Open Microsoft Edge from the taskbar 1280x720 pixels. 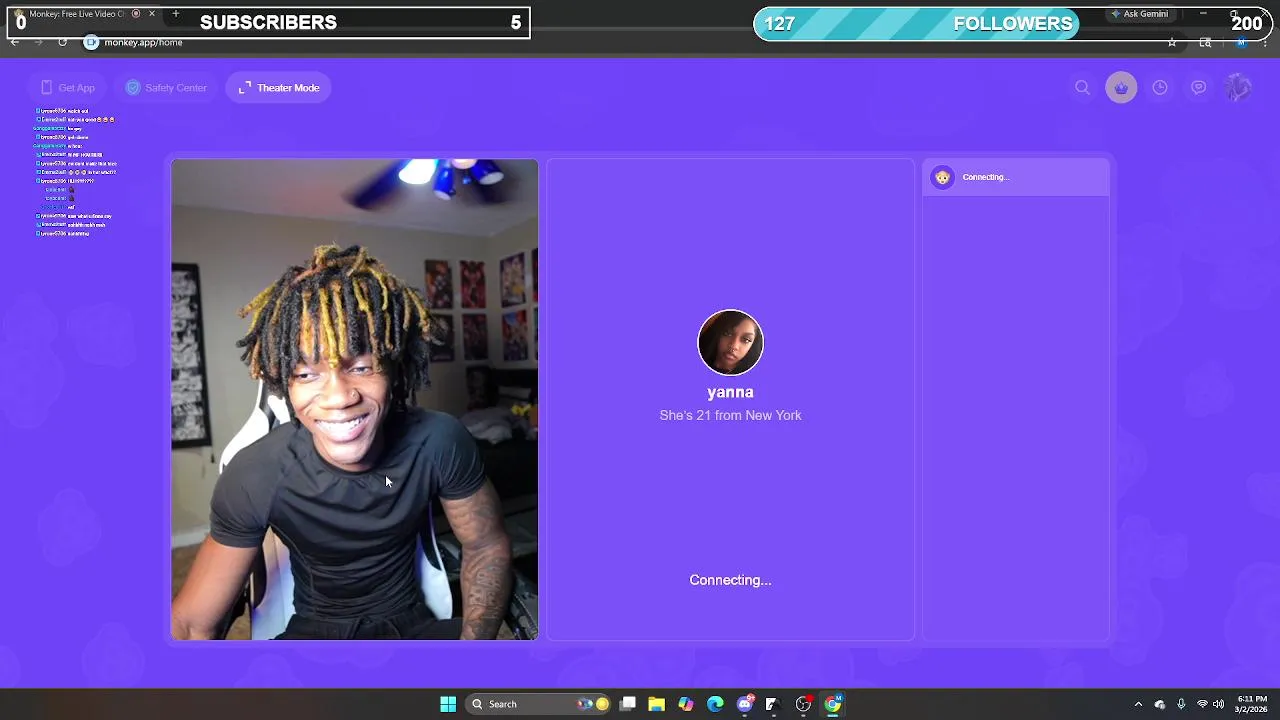pos(715,704)
